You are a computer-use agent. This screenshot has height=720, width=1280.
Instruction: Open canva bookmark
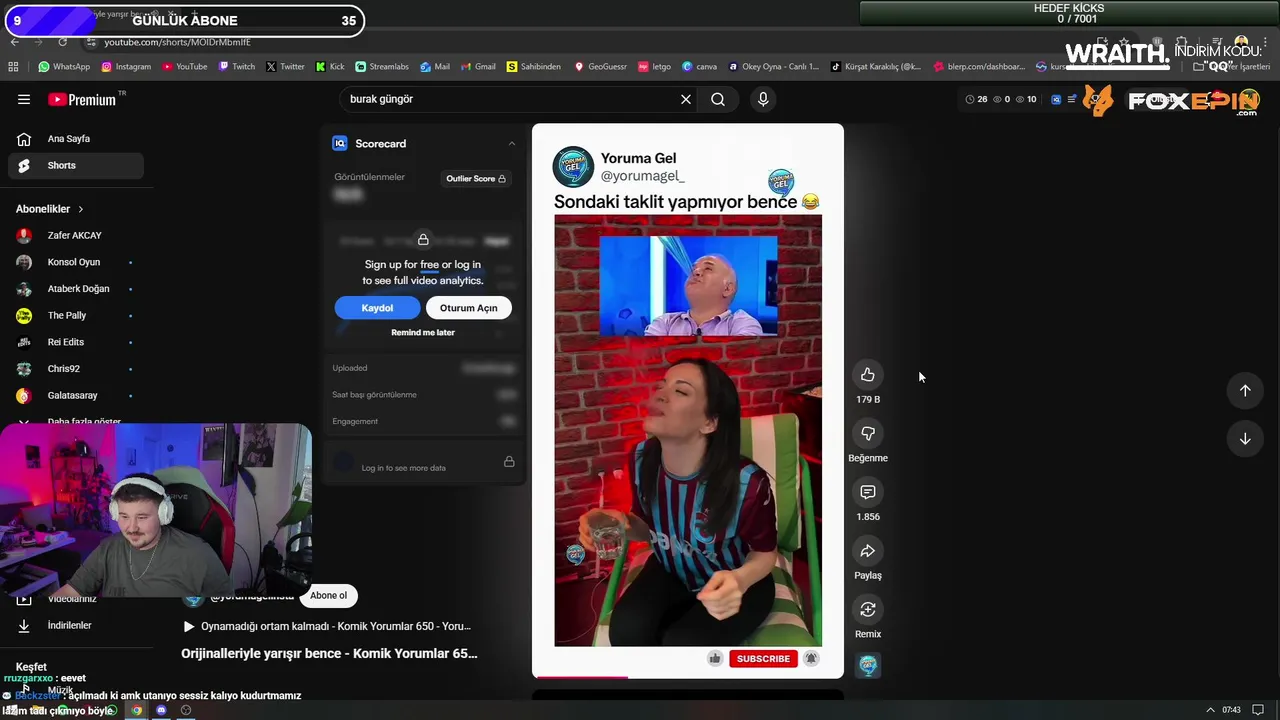[x=700, y=67]
